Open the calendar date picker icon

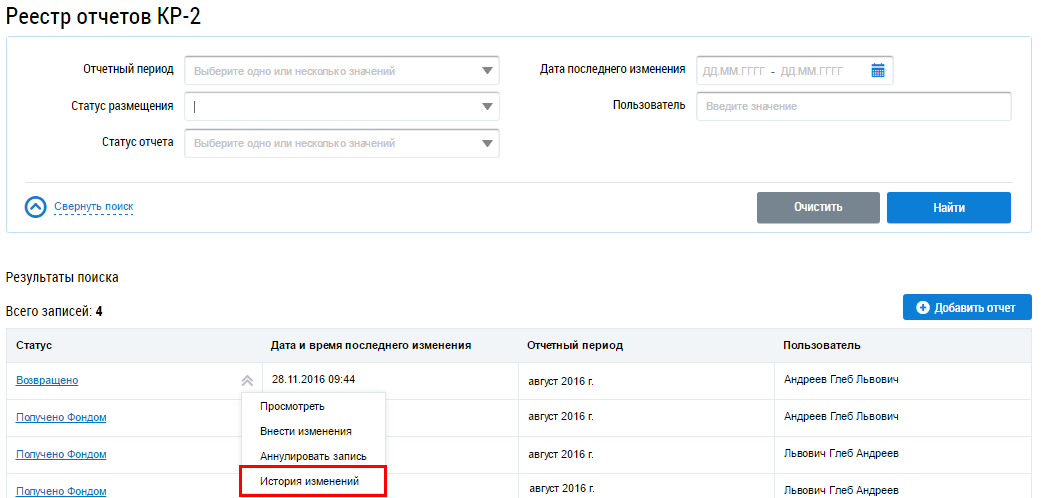coord(878,70)
